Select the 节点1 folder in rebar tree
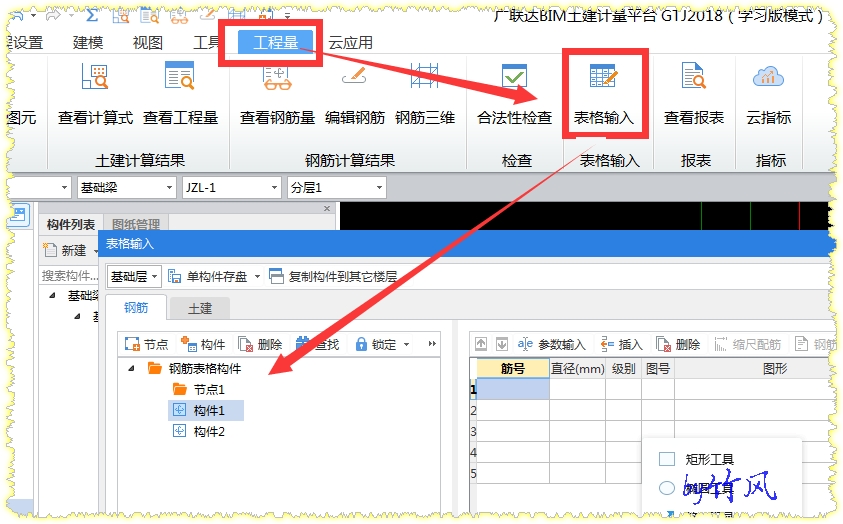Image resolution: width=843 pixels, height=524 pixels. tap(198, 389)
